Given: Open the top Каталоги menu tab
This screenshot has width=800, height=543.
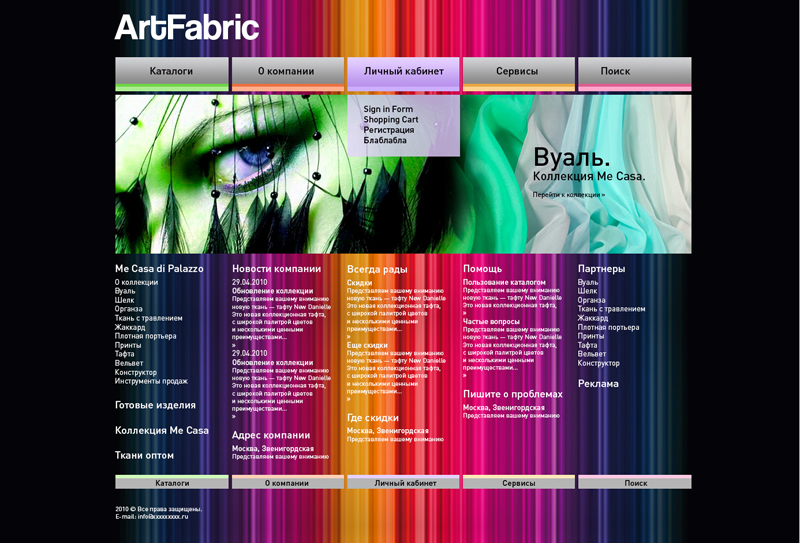Looking at the screenshot, I should point(171,74).
